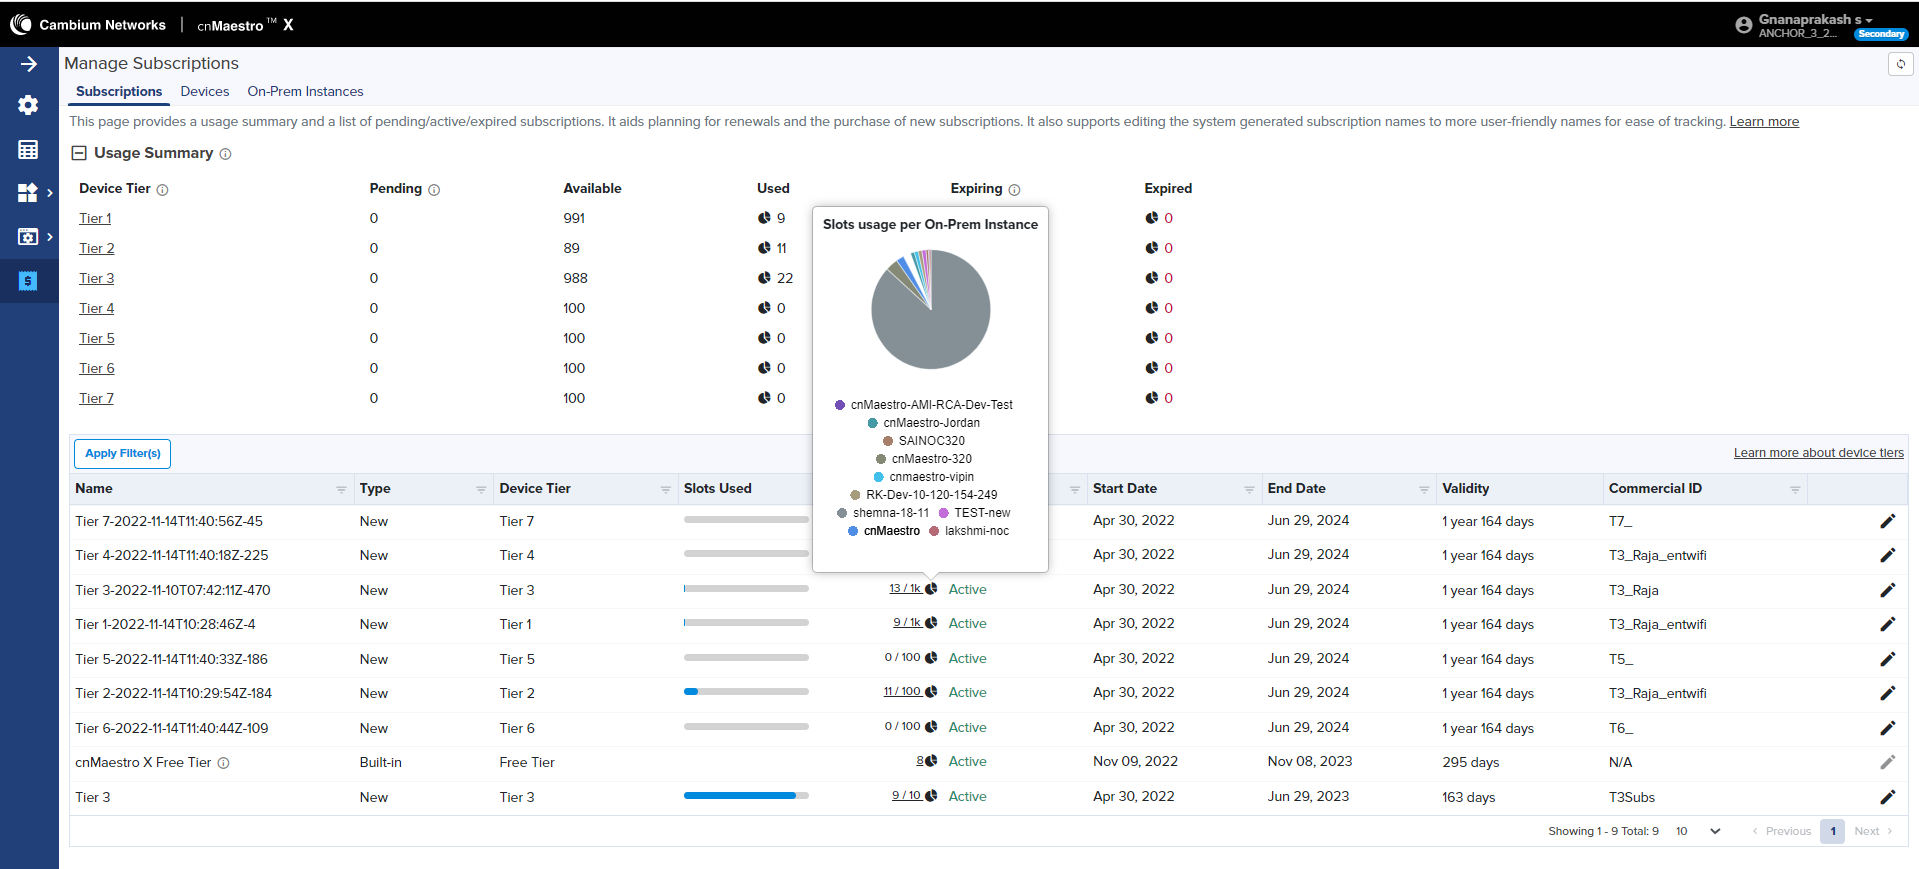Image resolution: width=1919 pixels, height=869 pixels.
Task: Expand the user account dropdown menu
Action: [x=1868, y=20]
